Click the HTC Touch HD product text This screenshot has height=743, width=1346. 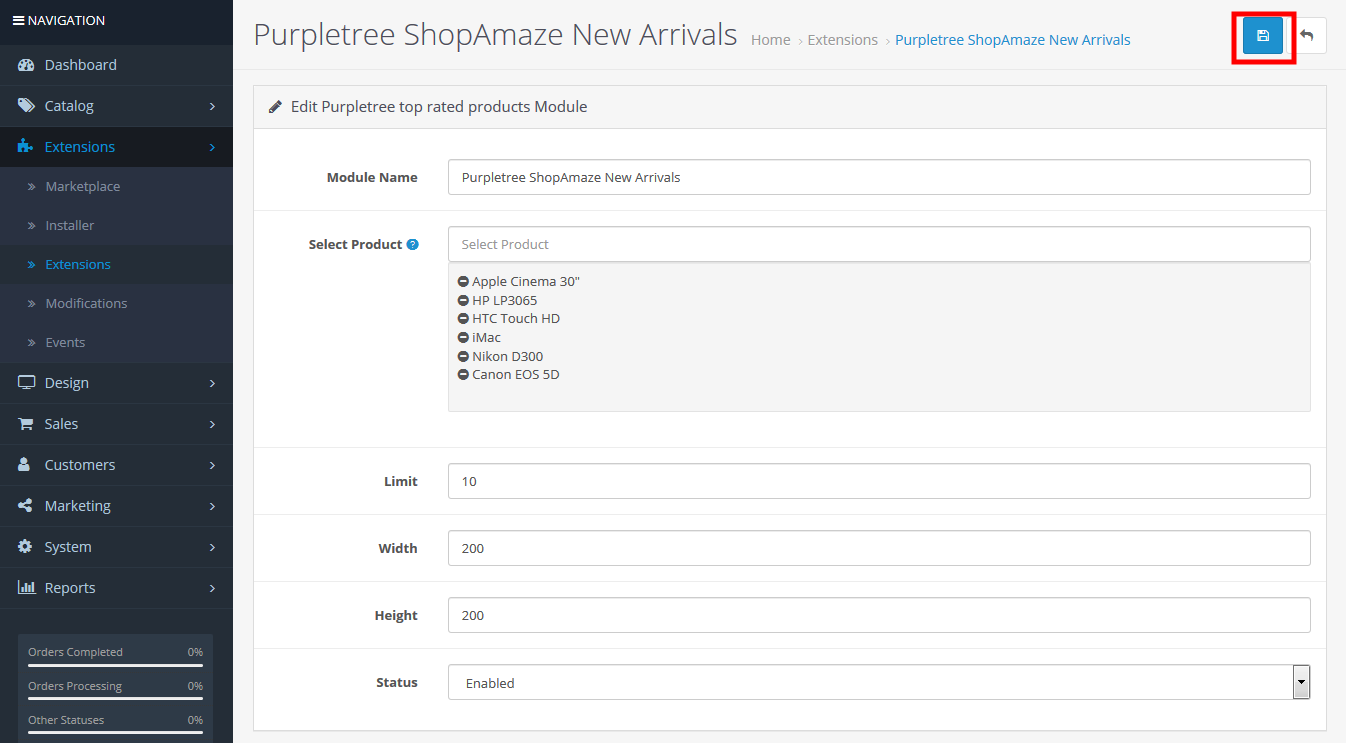tap(516, 319)
